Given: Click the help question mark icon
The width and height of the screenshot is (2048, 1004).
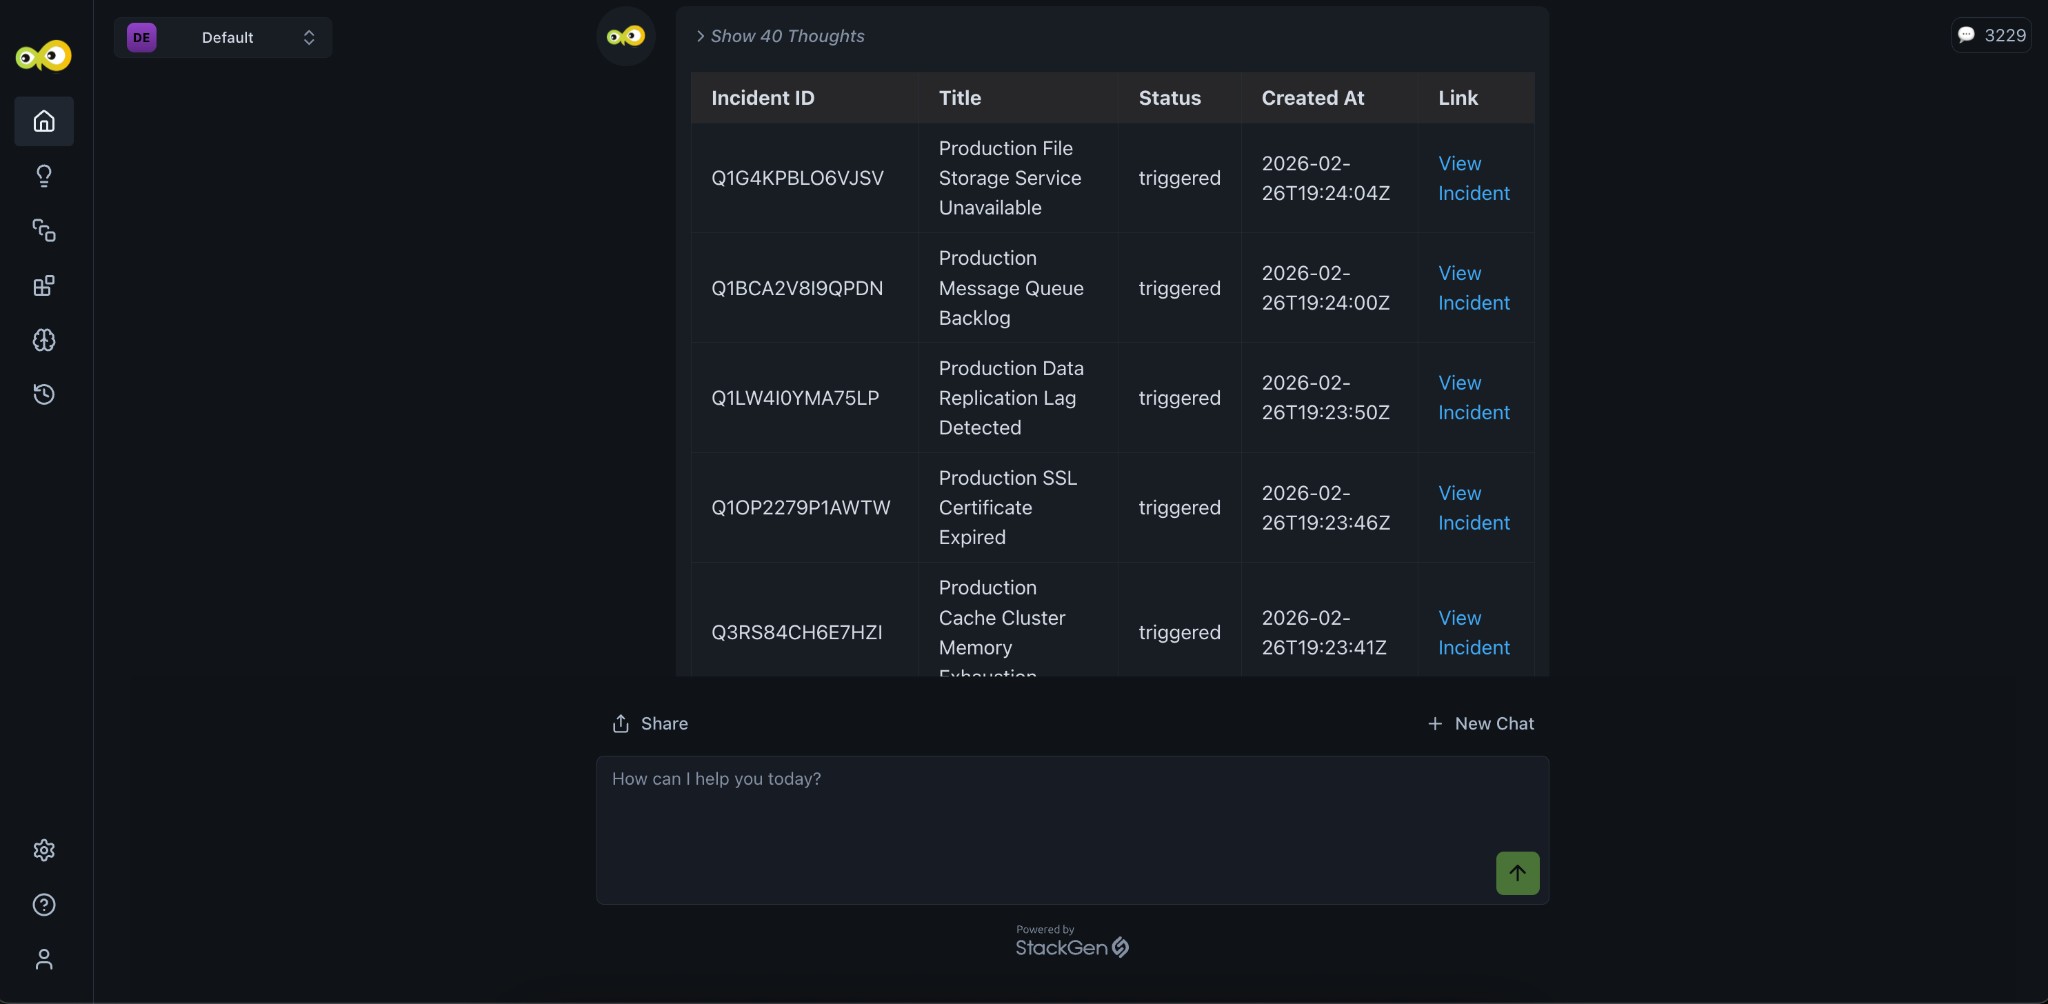Looking at the screenshot, I should [x=44, y=905].
